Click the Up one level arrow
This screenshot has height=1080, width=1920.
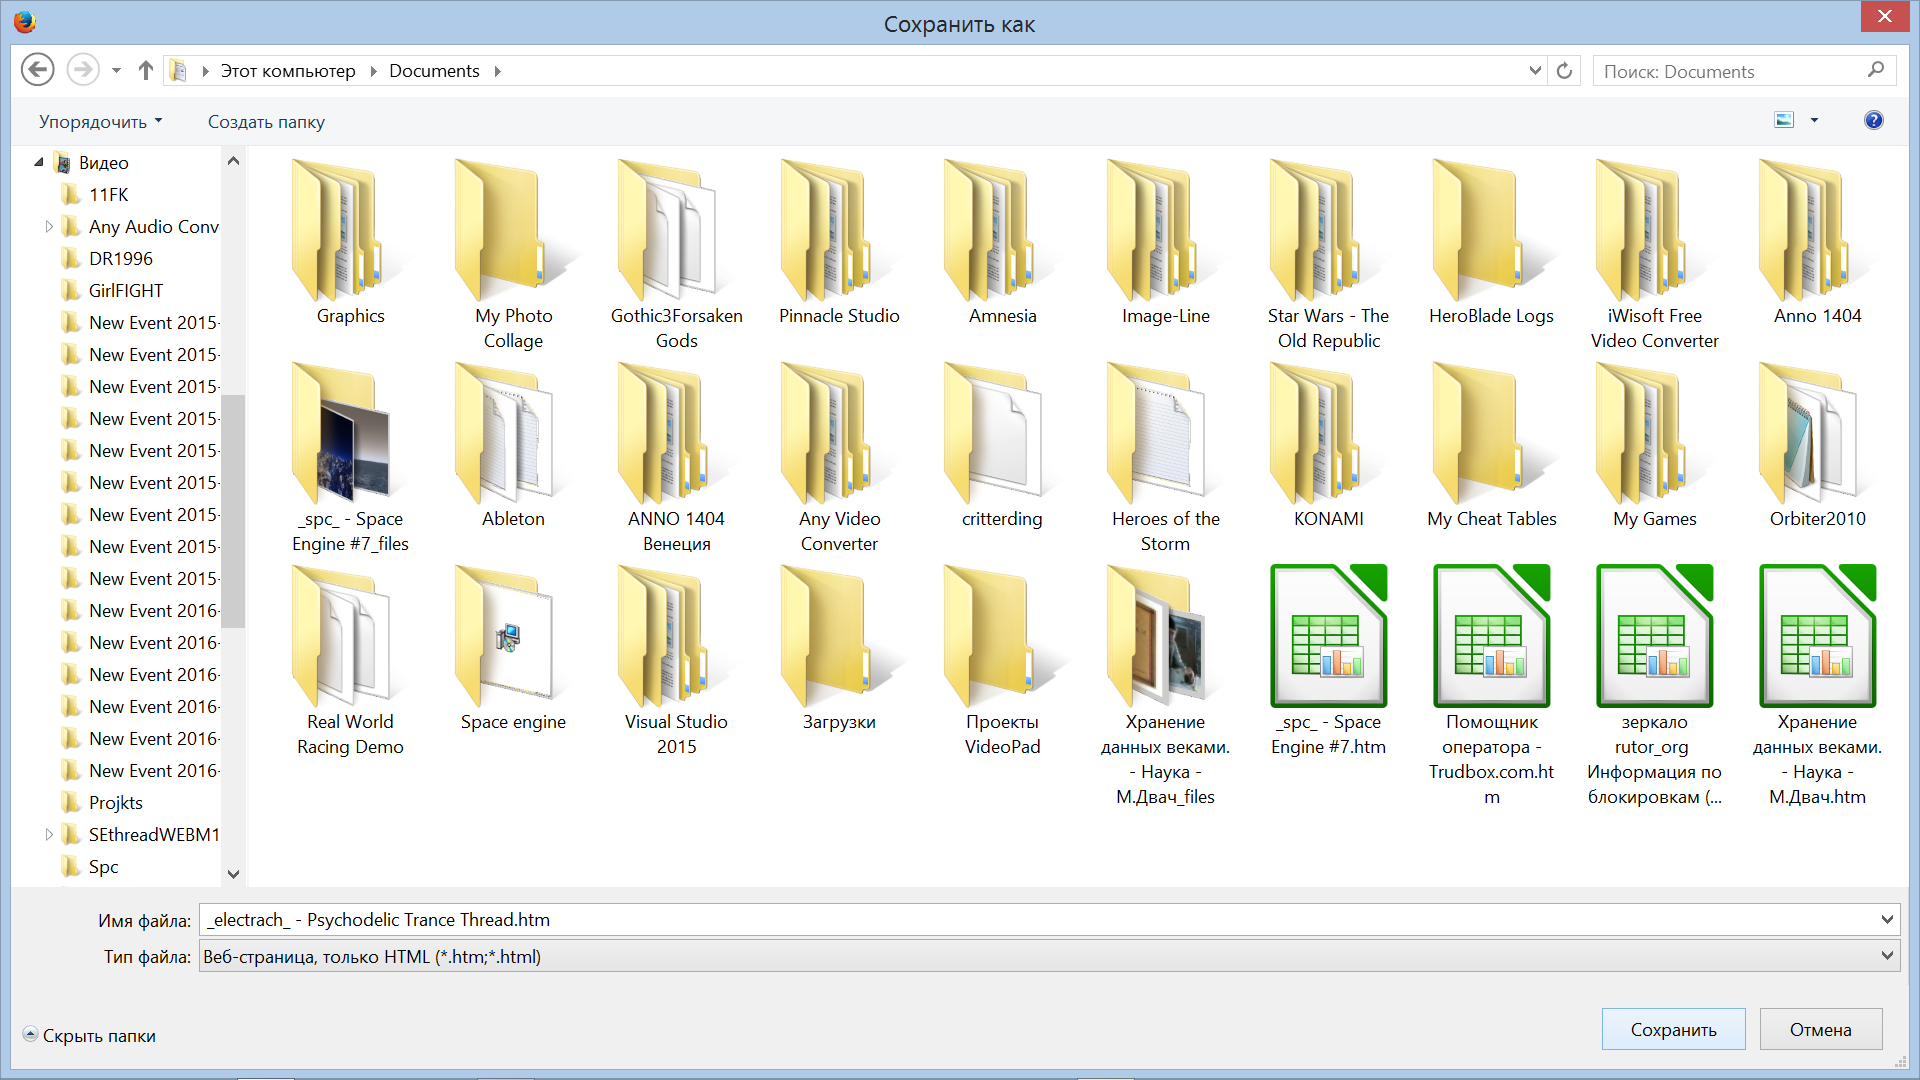(146, 70)
